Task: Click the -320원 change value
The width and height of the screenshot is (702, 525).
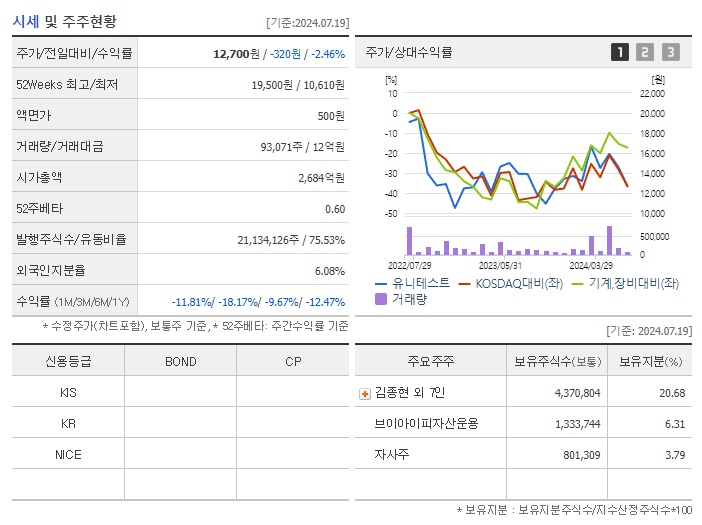Action: (285, 54)
